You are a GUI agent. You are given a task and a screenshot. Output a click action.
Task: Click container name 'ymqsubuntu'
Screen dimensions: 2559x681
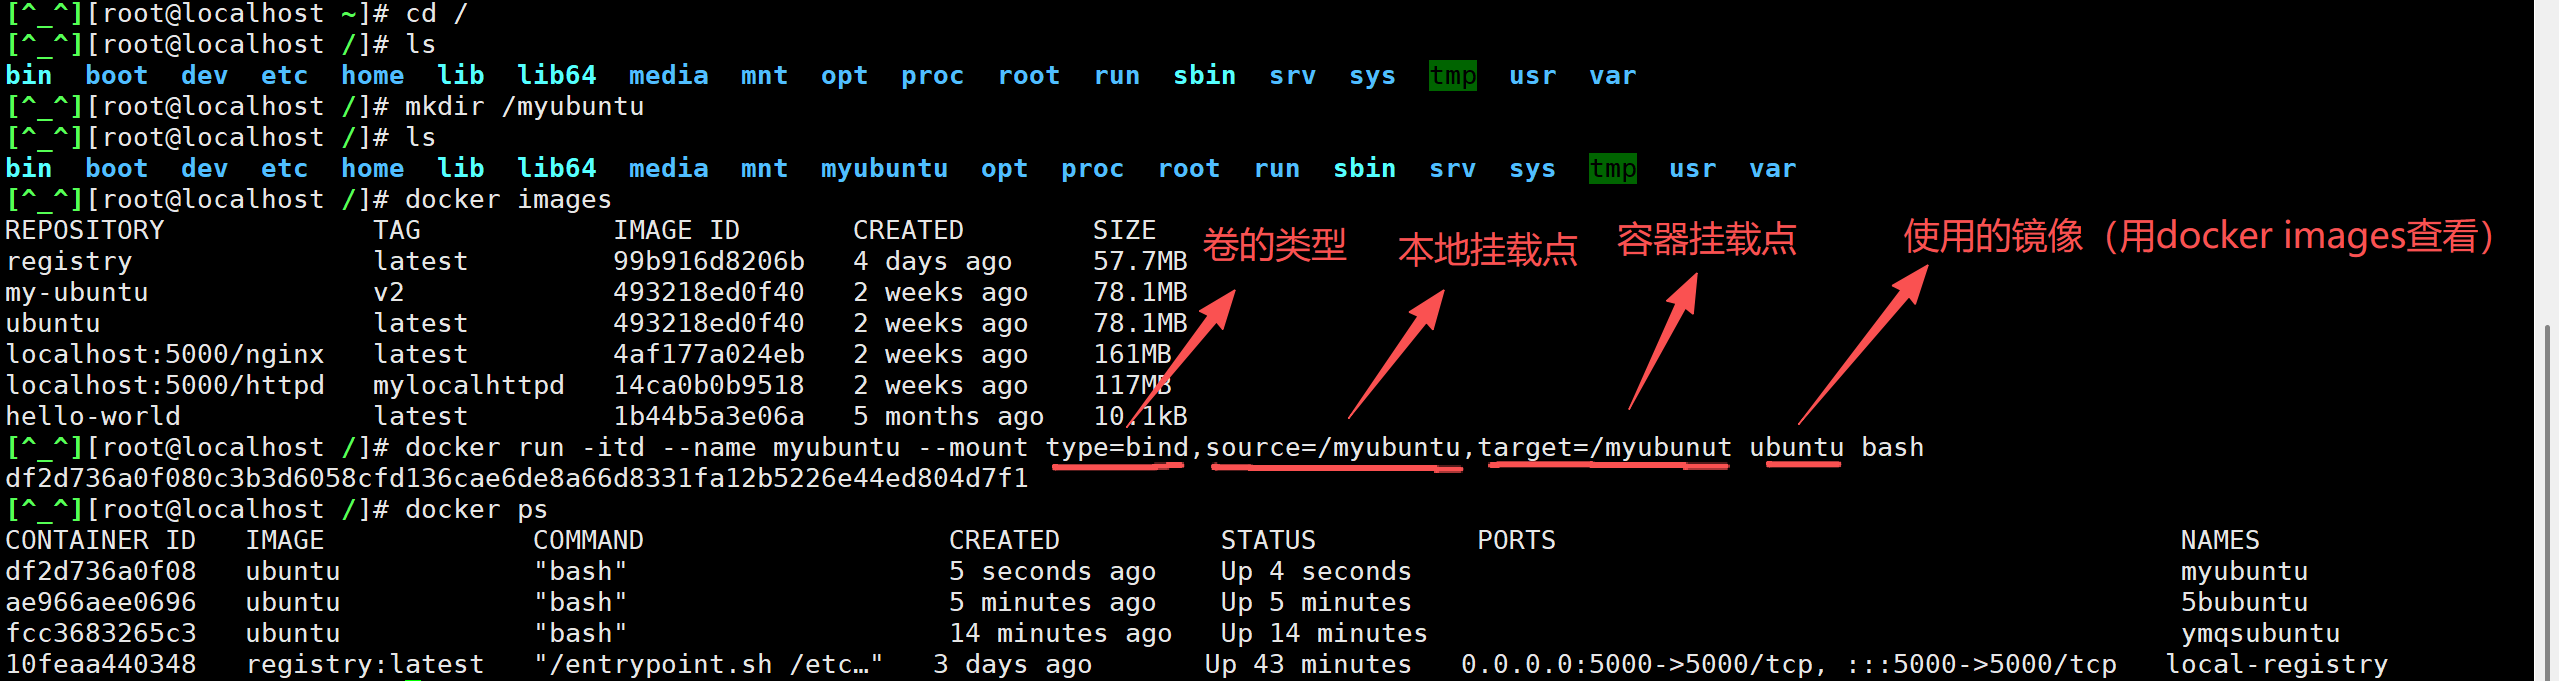pyautogui.click(x=2260, y=634)
